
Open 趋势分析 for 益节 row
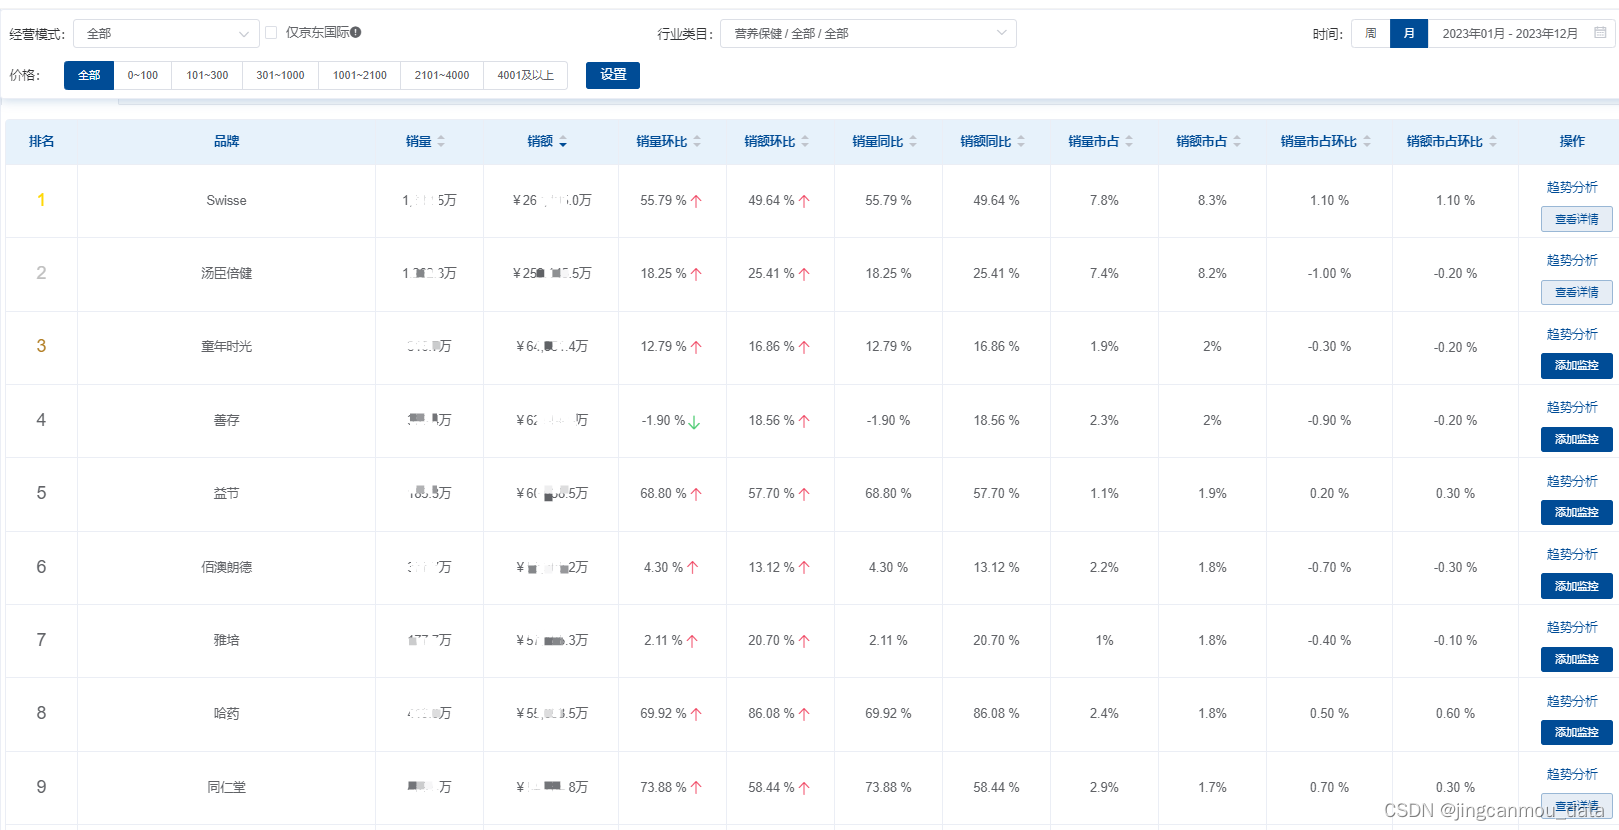(1572, 481)
